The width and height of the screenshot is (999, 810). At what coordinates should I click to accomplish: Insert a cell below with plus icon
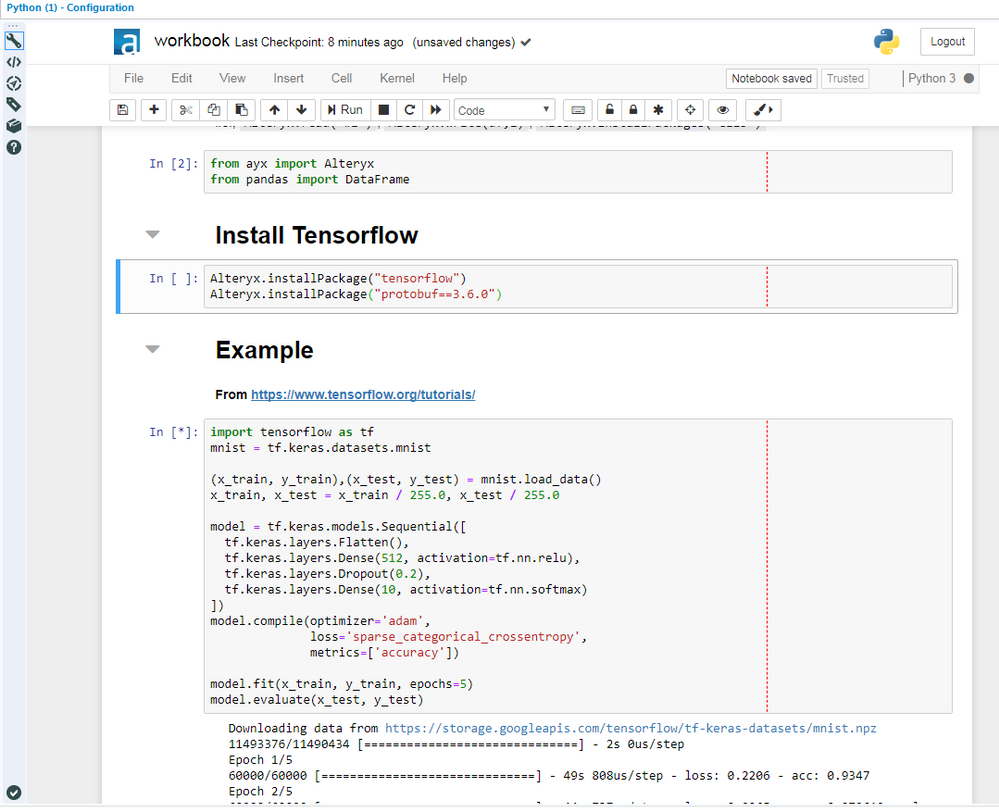pyautogui.click(x=153, y=110)
